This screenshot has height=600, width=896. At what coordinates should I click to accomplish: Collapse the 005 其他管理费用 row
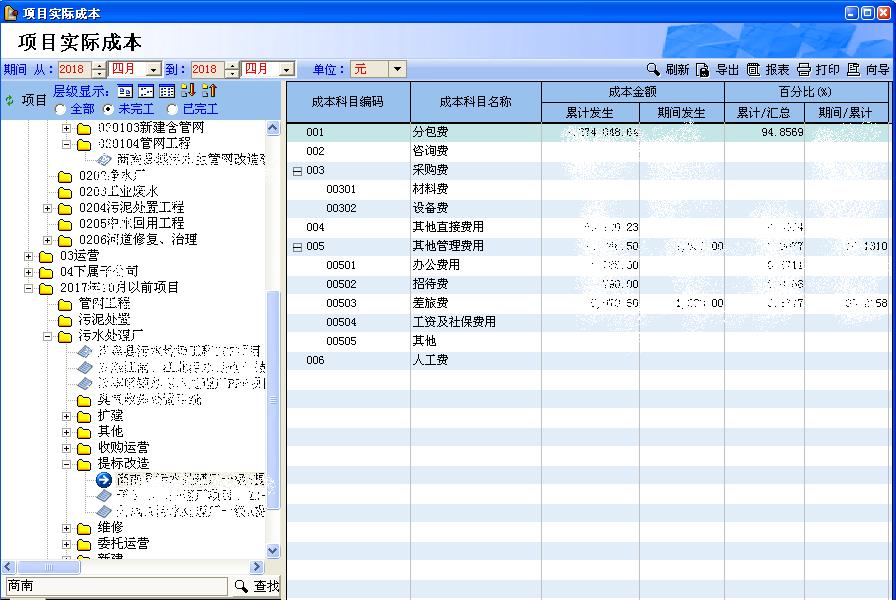point(296,246)
